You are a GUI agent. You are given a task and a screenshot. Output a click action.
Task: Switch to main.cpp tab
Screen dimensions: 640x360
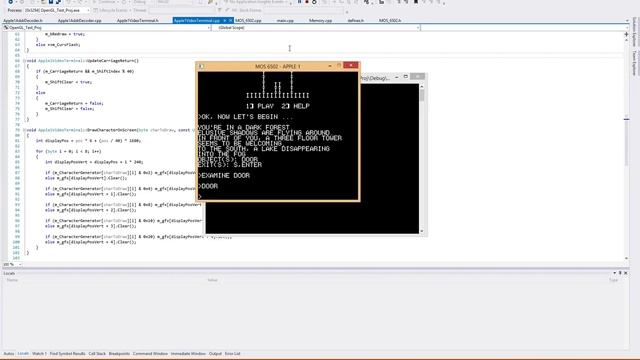click(285, 20)
